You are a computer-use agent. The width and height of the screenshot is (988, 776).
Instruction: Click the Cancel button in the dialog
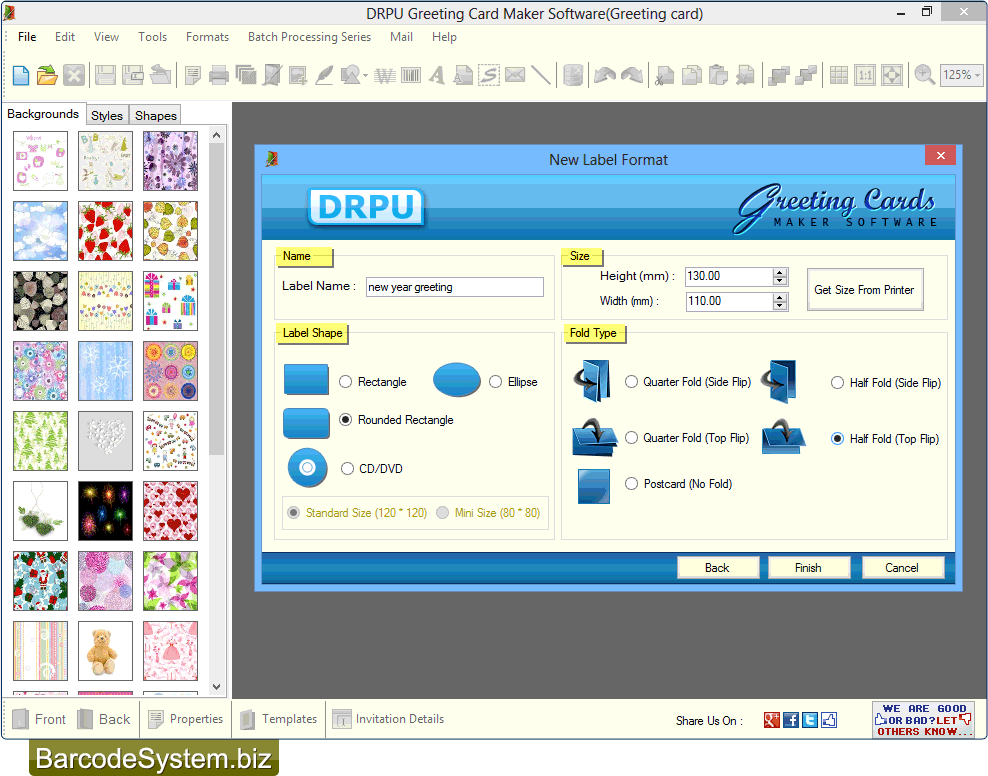click(x=902, y=568)
